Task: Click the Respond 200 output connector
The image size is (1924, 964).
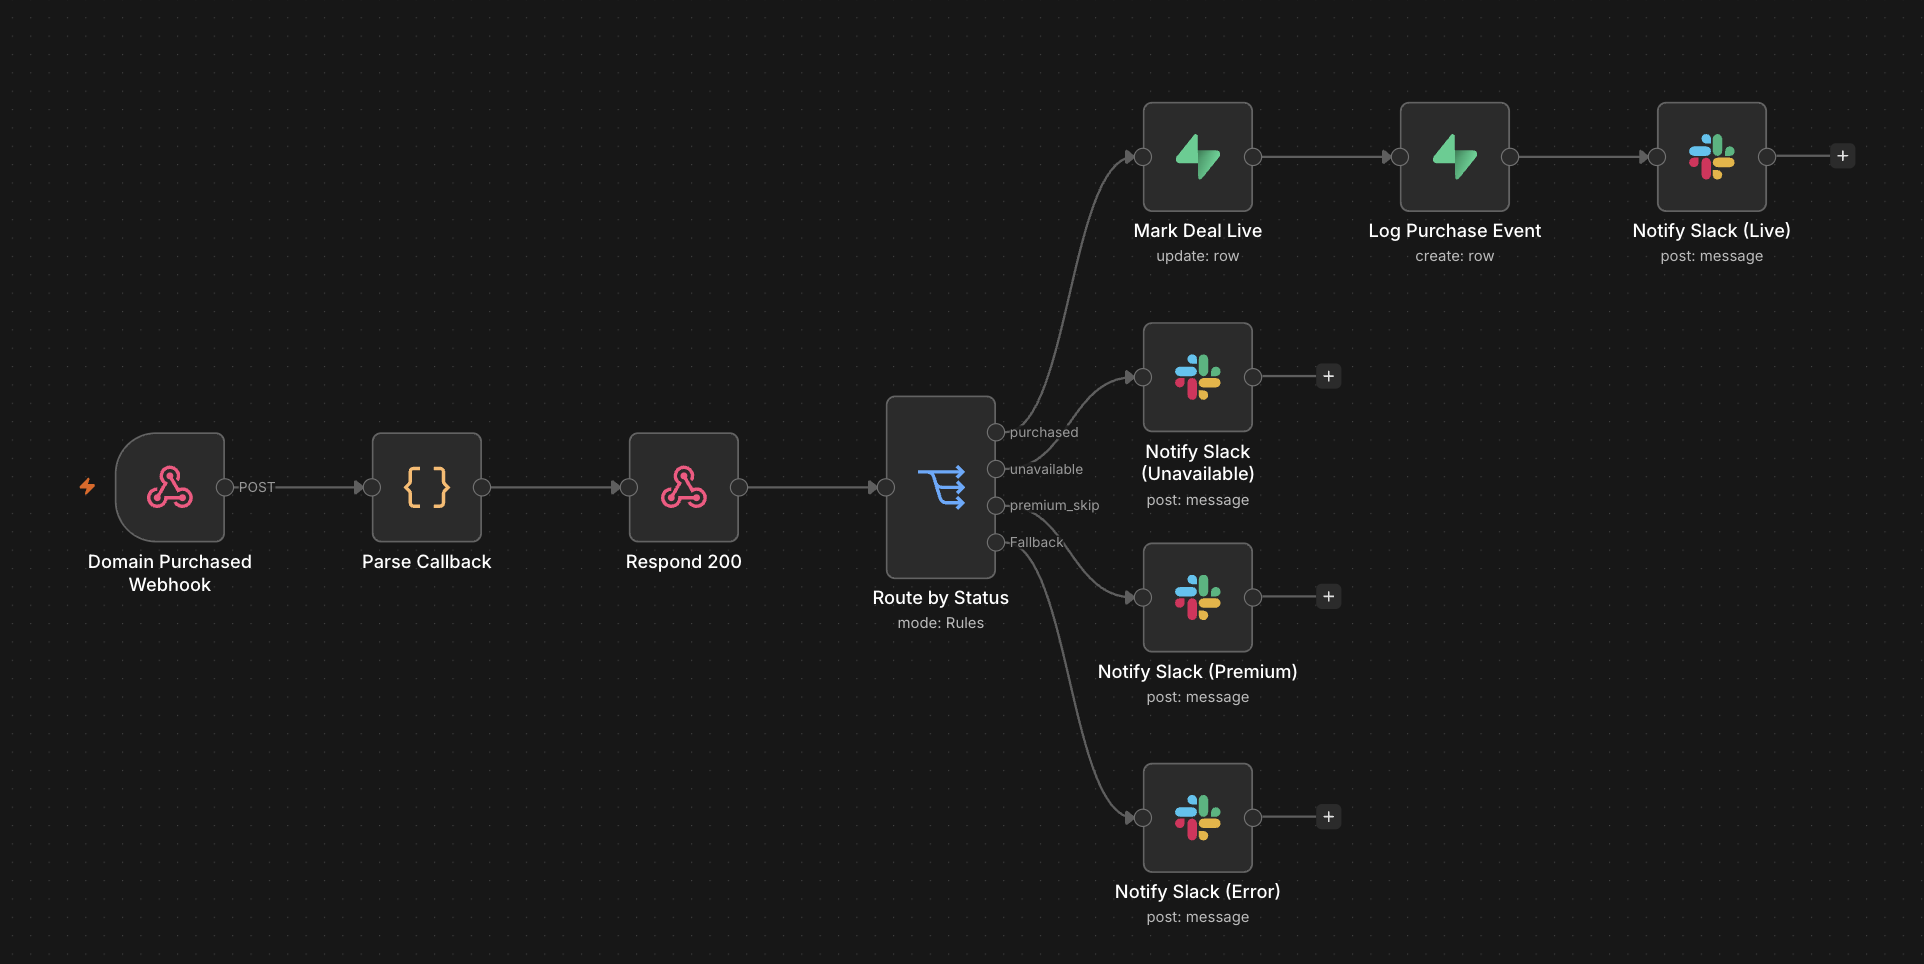Action: 739,487
